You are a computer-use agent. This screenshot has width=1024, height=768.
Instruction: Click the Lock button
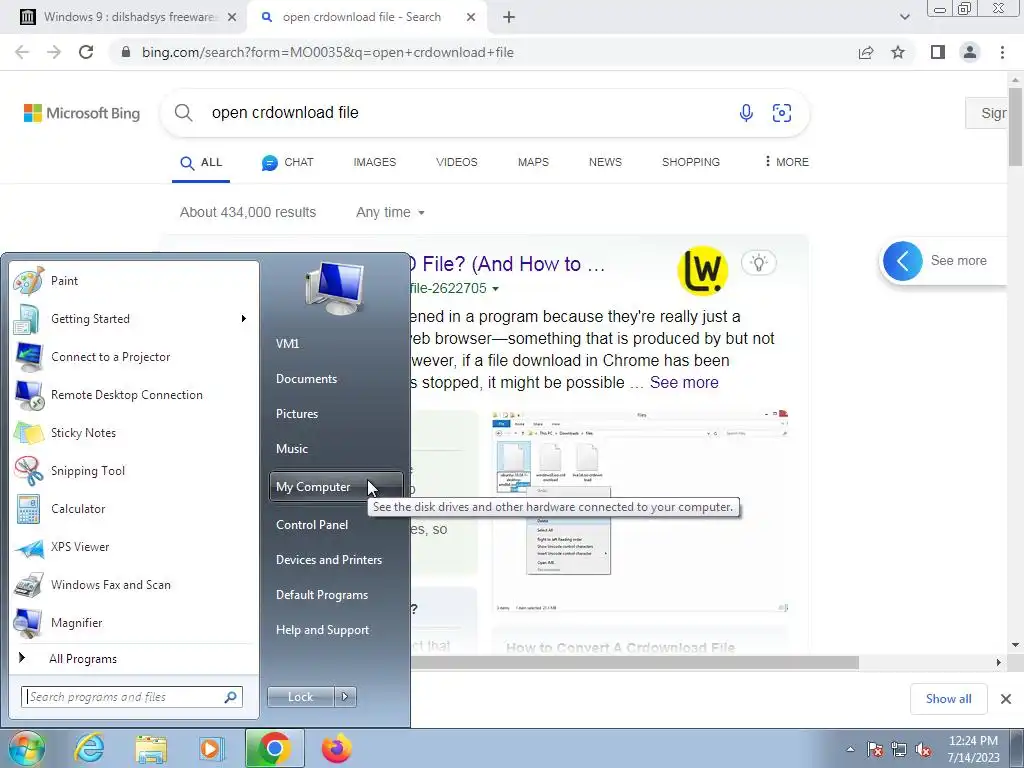(x=300, y=697)
